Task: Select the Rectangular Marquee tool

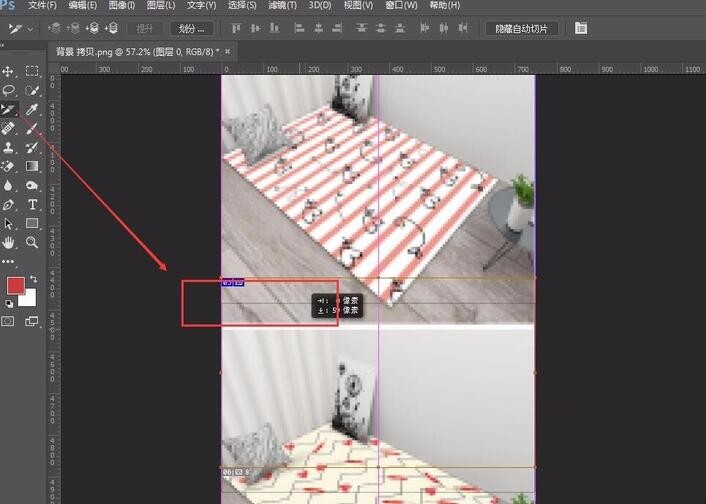Action: (32, 71)
